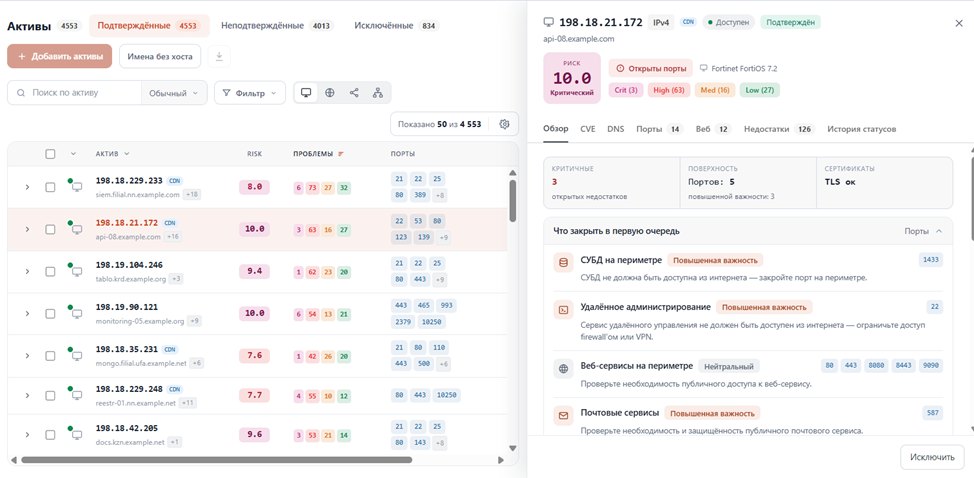This screenshot has width=974, height=478.
Task: Click the Добавить активы button
Action: click(x=60, y=56)
